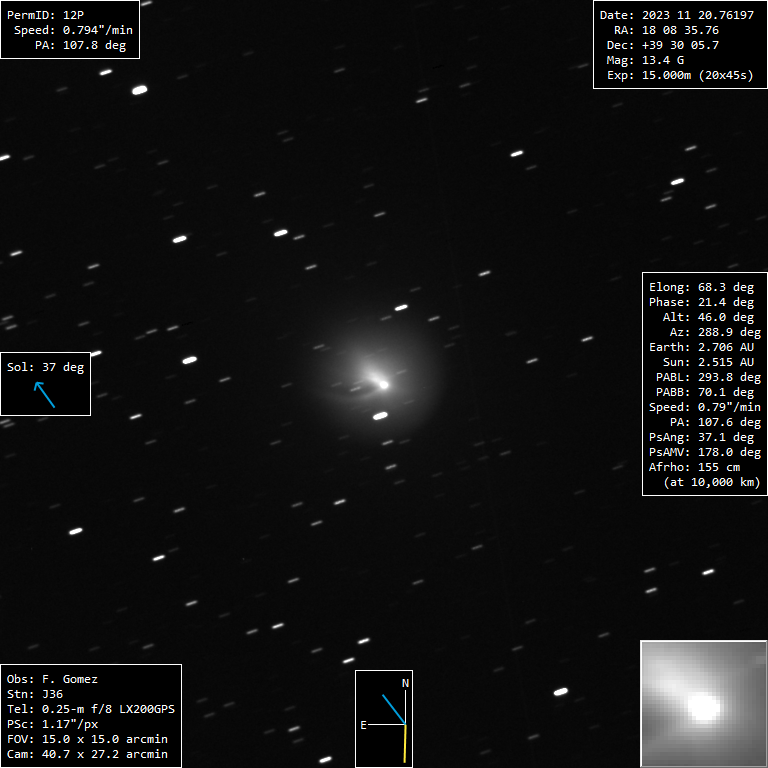Click the 'PermID: 12P' text
The height and width of the screenshot is (768, 768).
point(45,15)
